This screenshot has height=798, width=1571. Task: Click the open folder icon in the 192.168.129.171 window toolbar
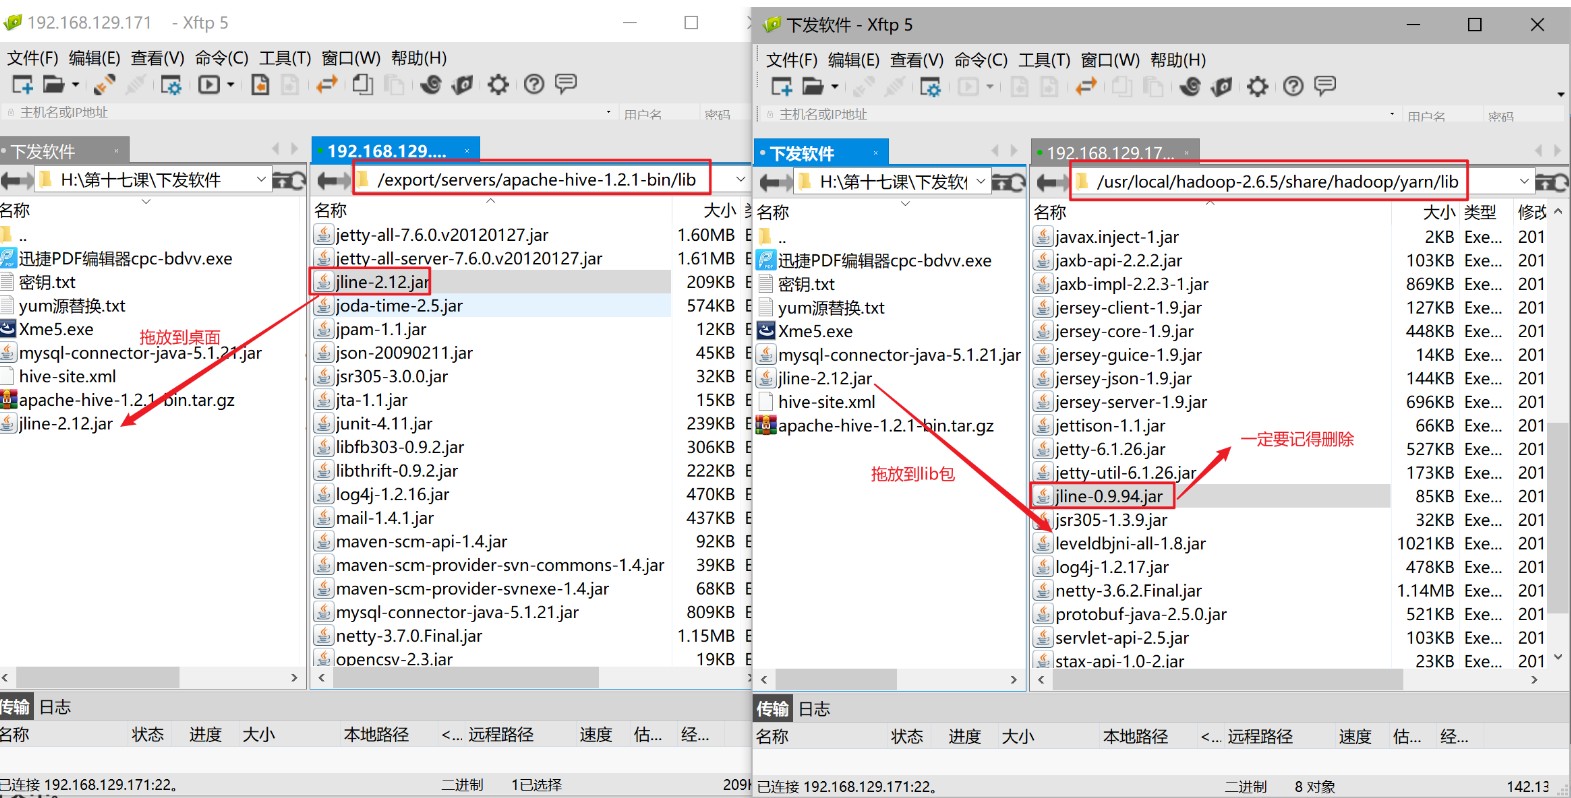53,85
